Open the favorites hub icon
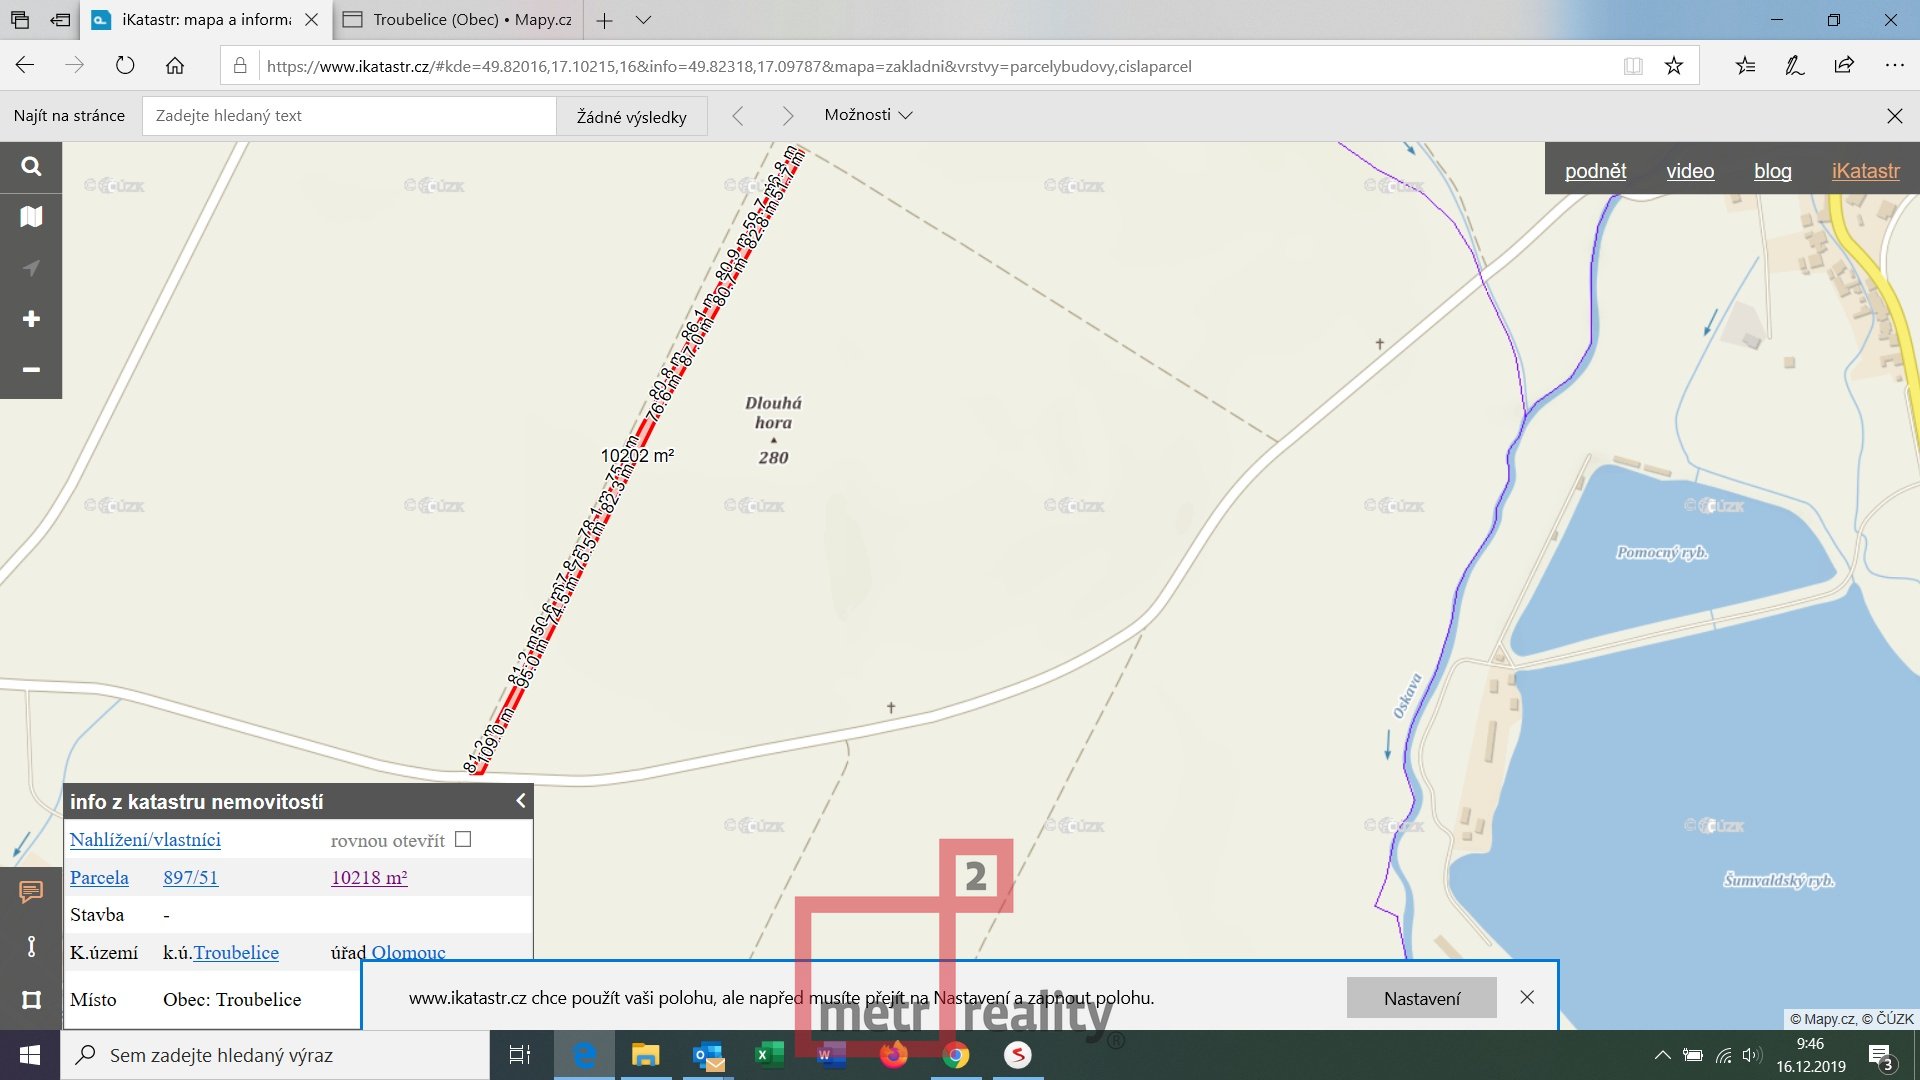The image size is (1920, 1080). [x=1745, y=66]
